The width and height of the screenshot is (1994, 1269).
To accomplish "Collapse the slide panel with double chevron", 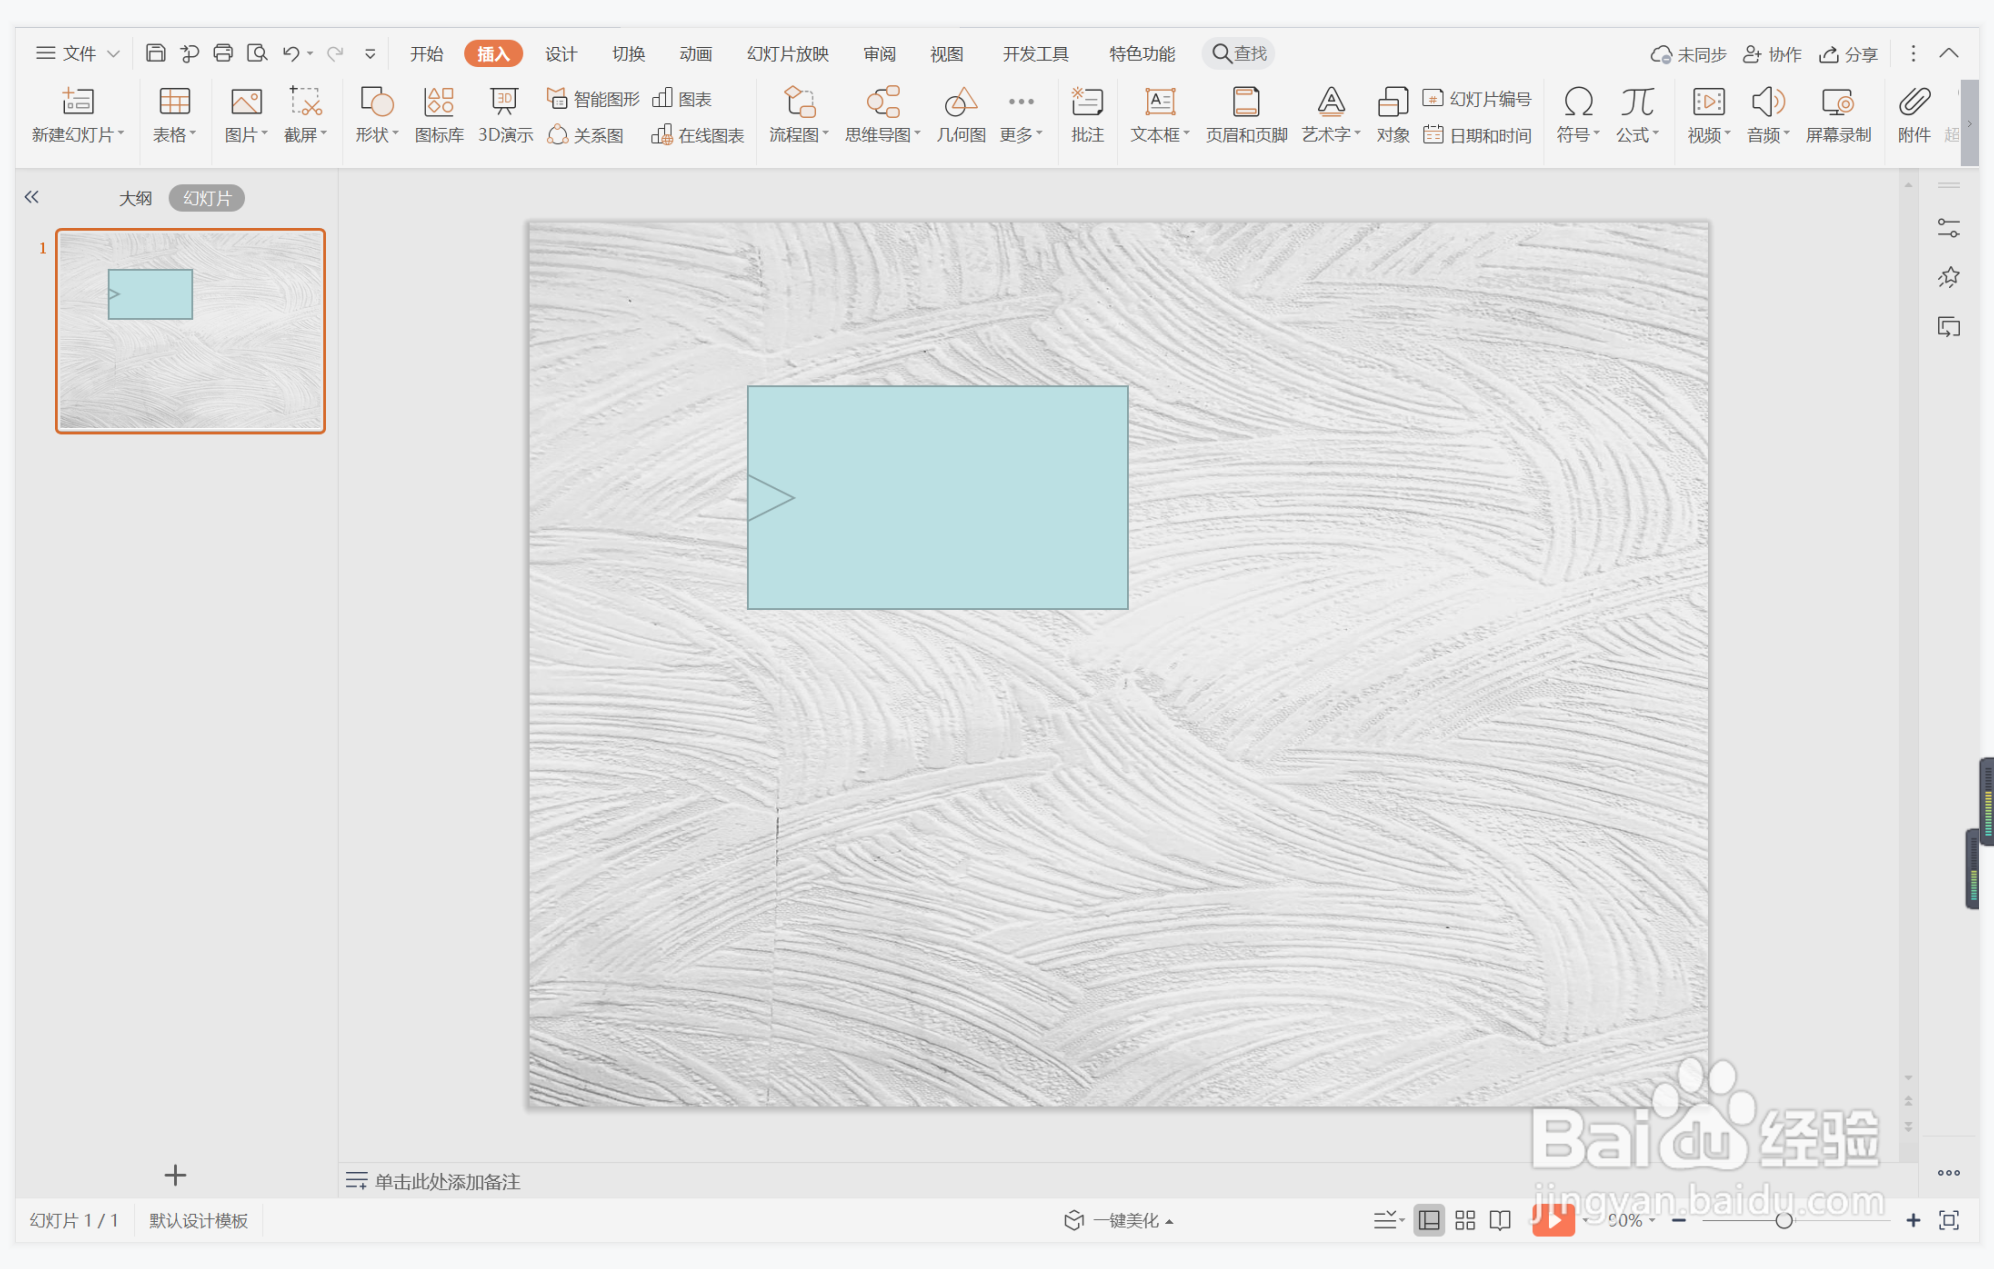I will (x=32, y=197).
